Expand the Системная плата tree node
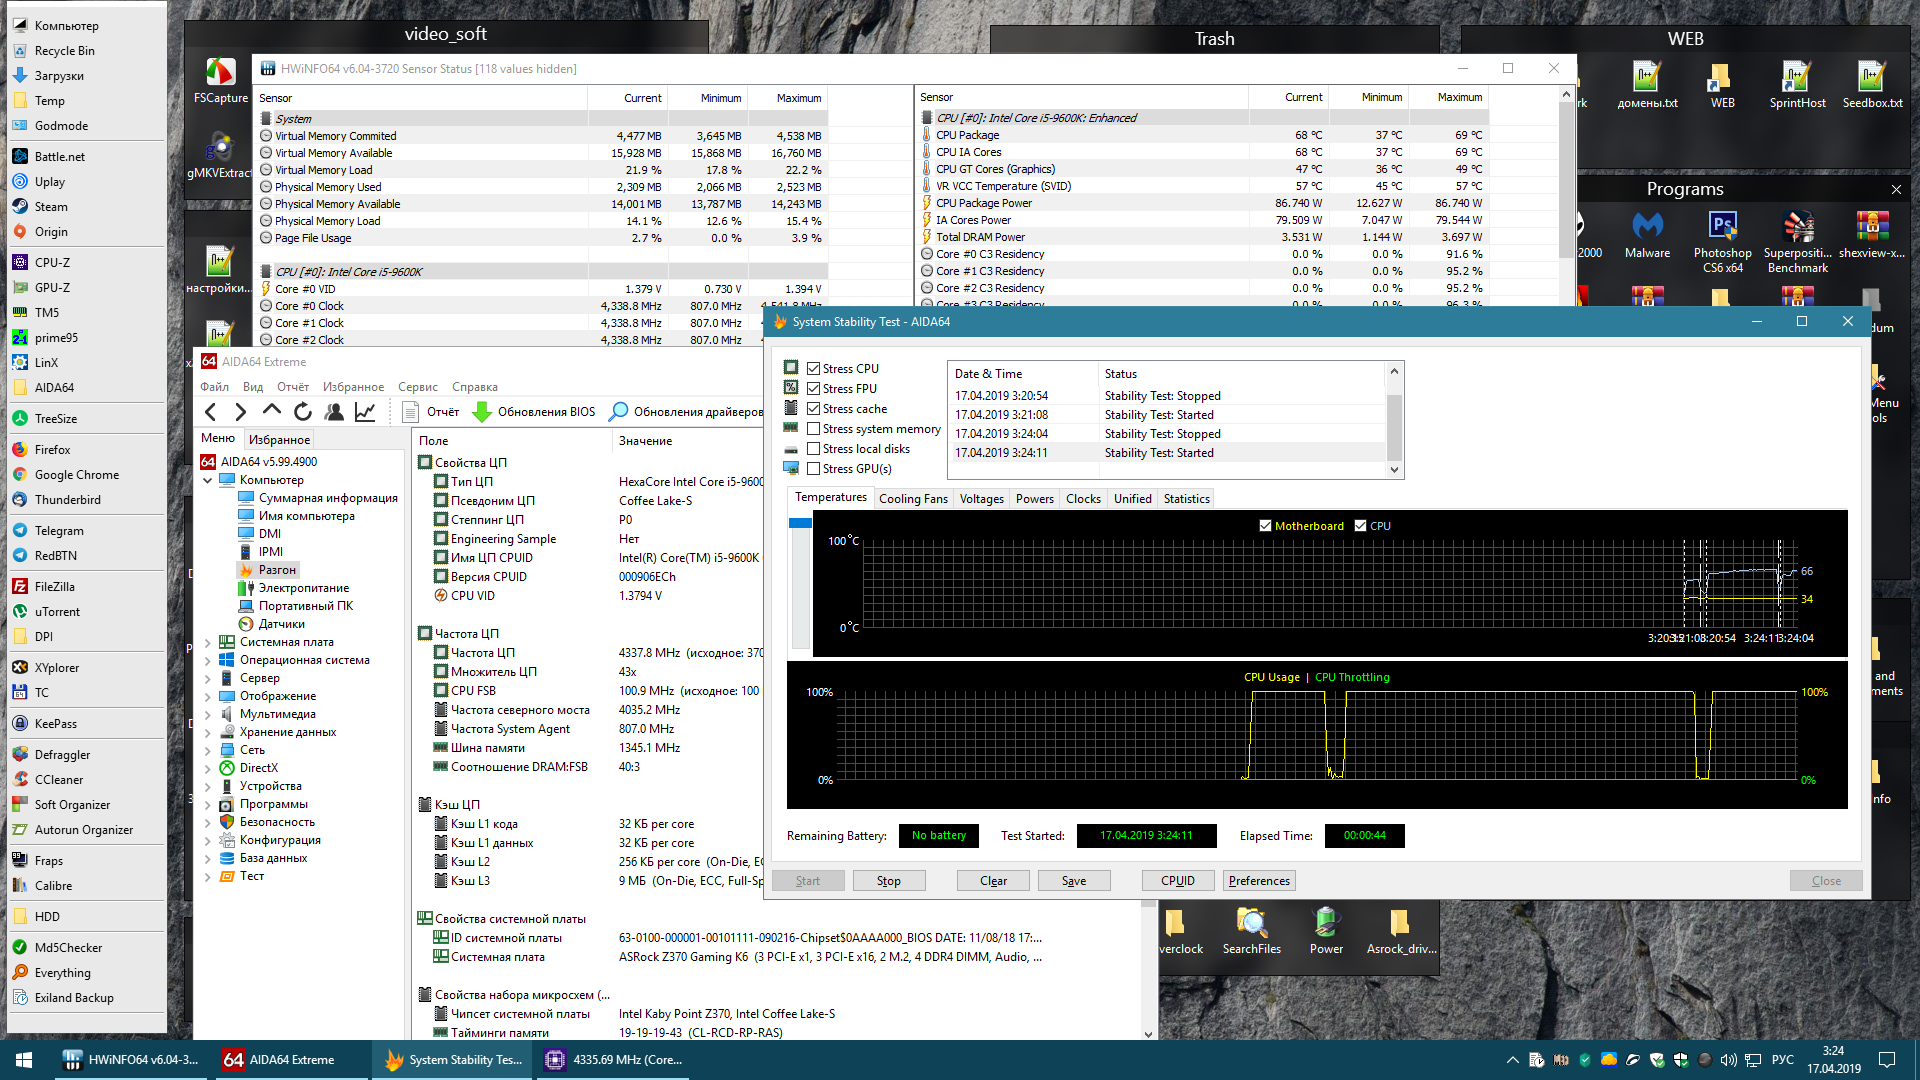 [208, 642]
